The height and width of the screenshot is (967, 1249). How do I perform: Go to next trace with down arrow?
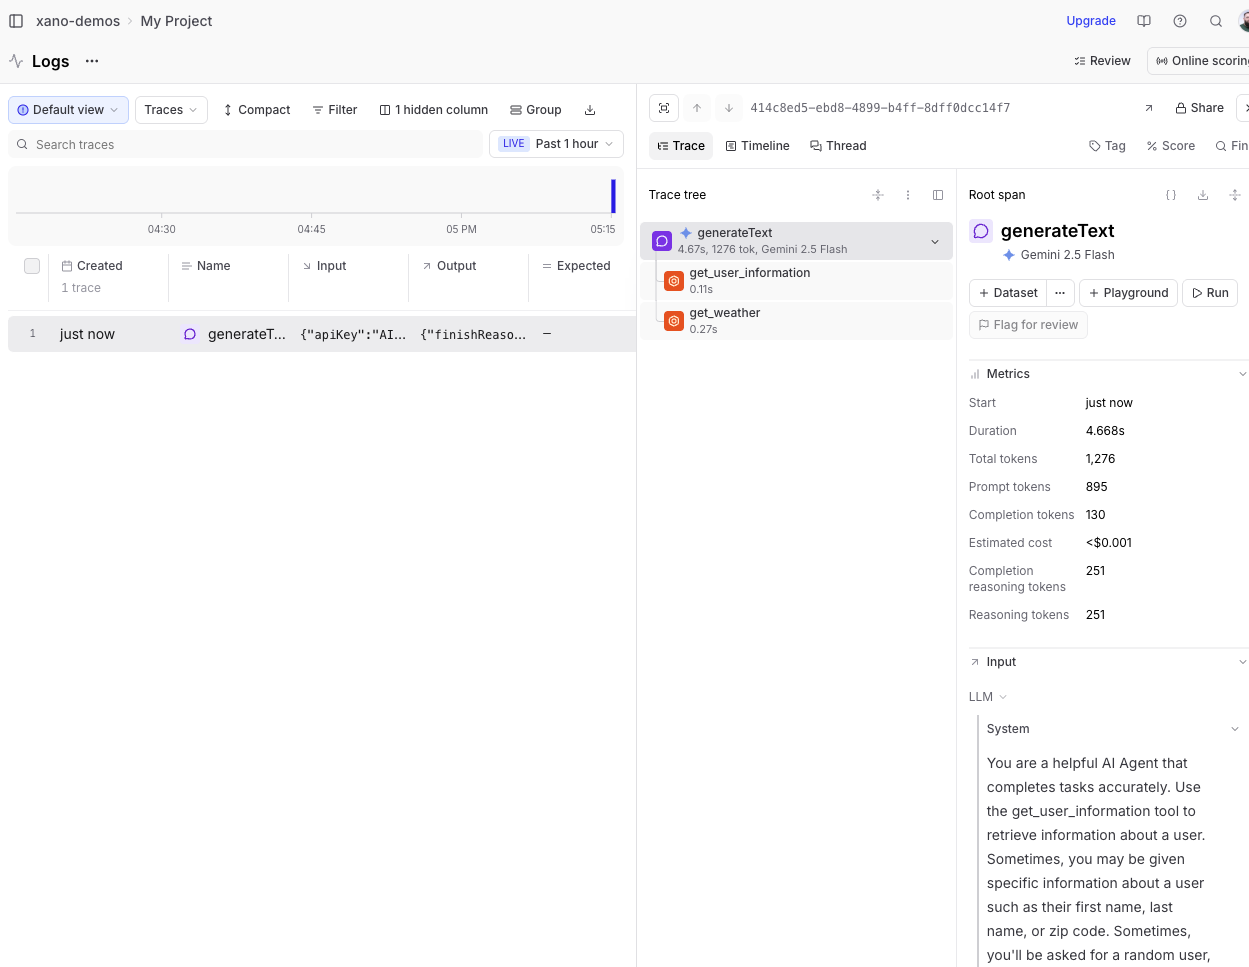[x=729, y=108]
